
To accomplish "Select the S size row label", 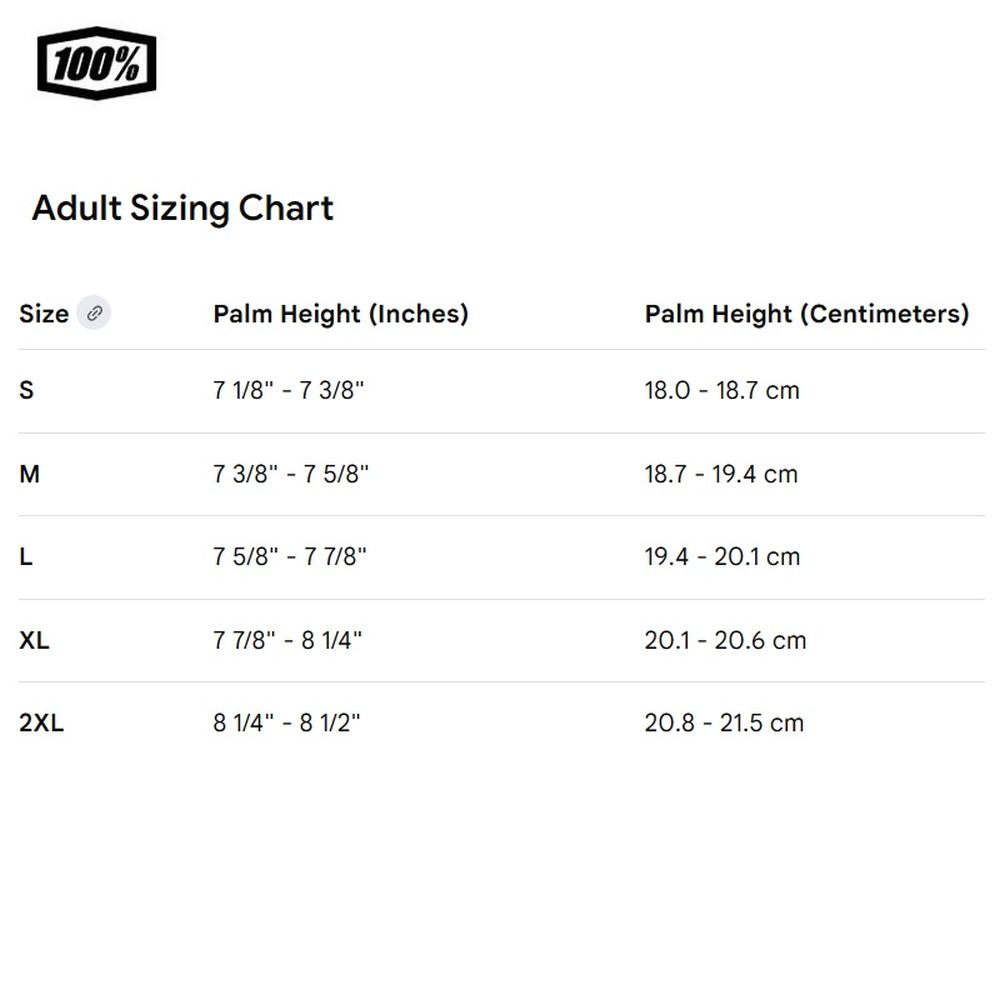I will [x=26, y=390].
